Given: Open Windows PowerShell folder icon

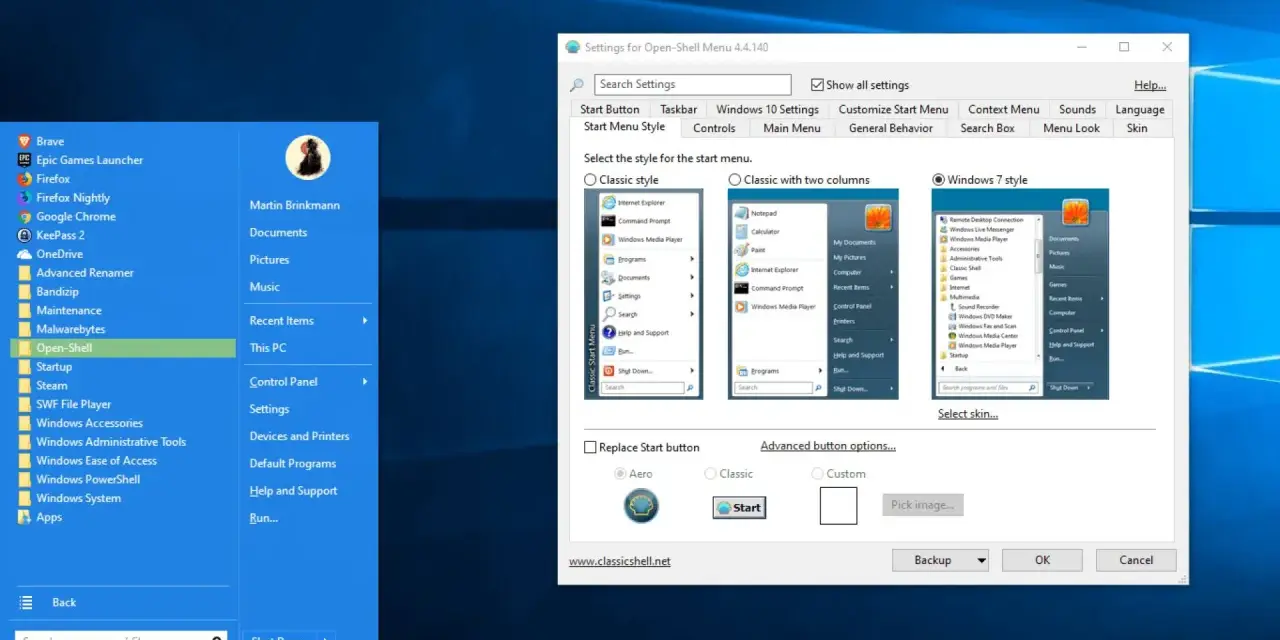Looking at the screenshot, I should point(25,479).
